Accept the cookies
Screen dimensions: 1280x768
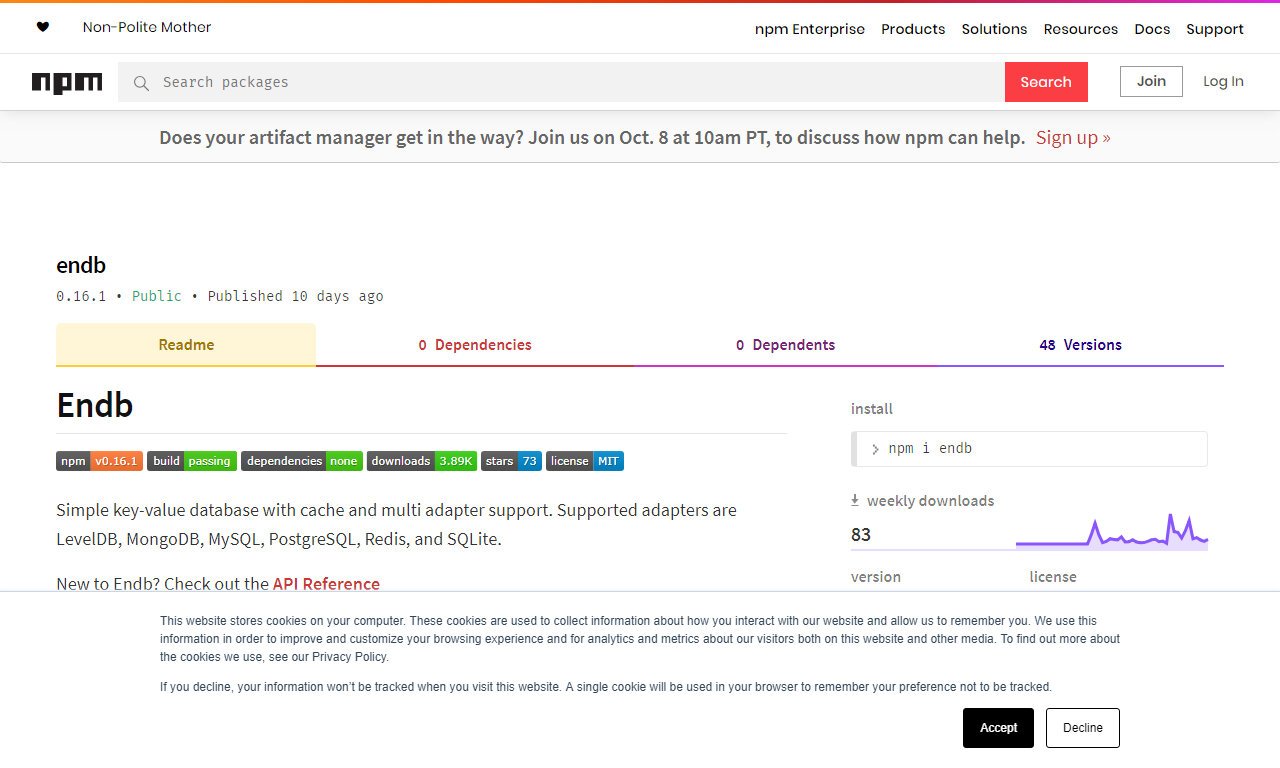[998, 728]
